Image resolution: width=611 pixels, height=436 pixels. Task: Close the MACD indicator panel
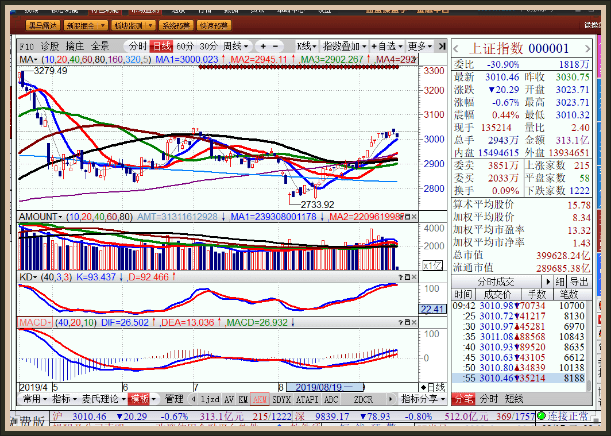pos(414,323)
